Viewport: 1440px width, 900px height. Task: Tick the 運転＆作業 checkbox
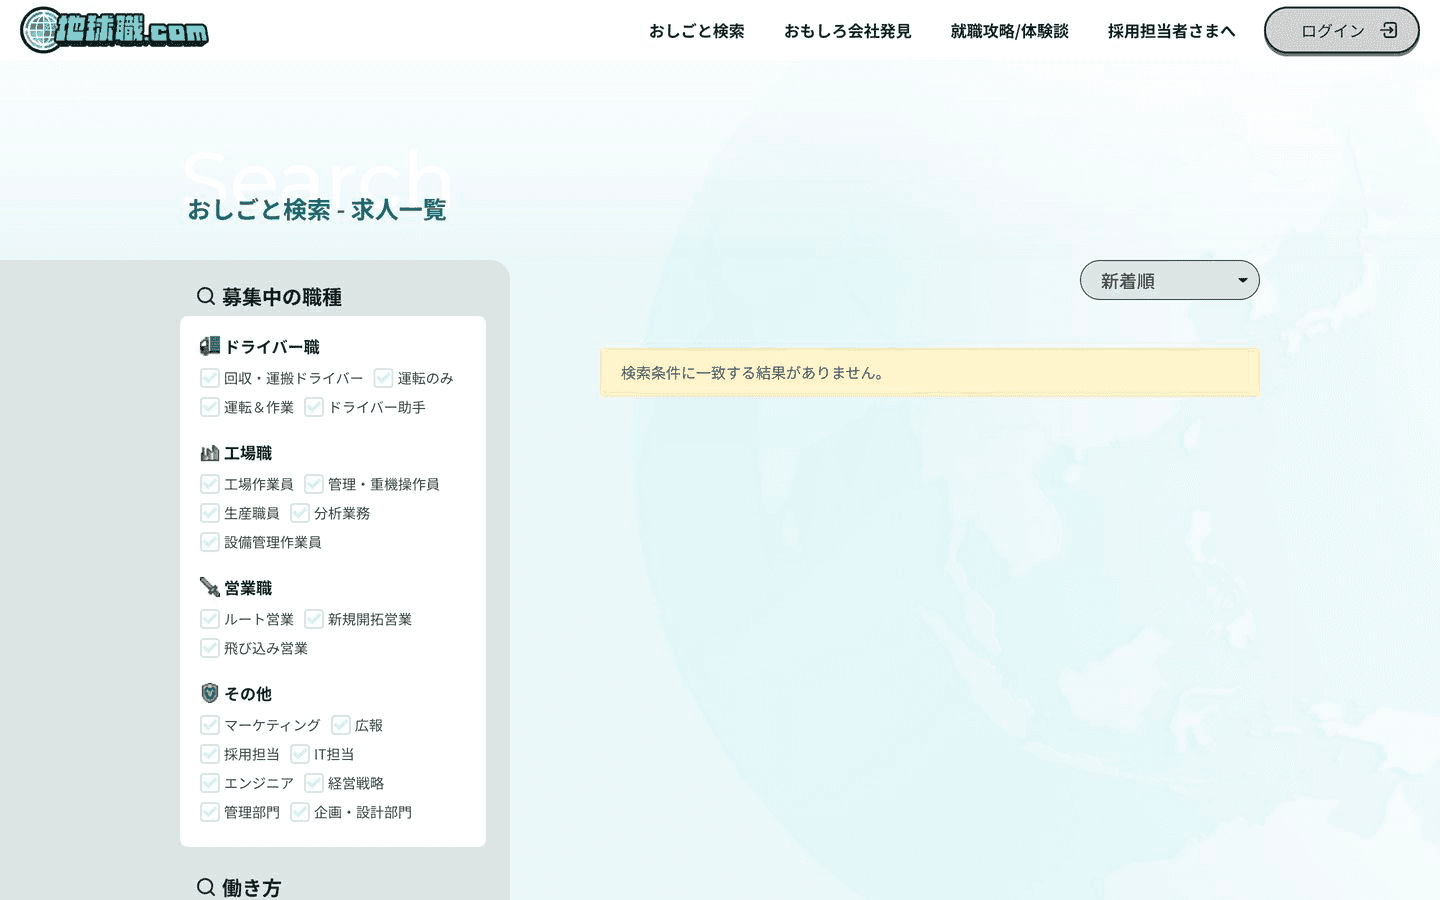210,407
